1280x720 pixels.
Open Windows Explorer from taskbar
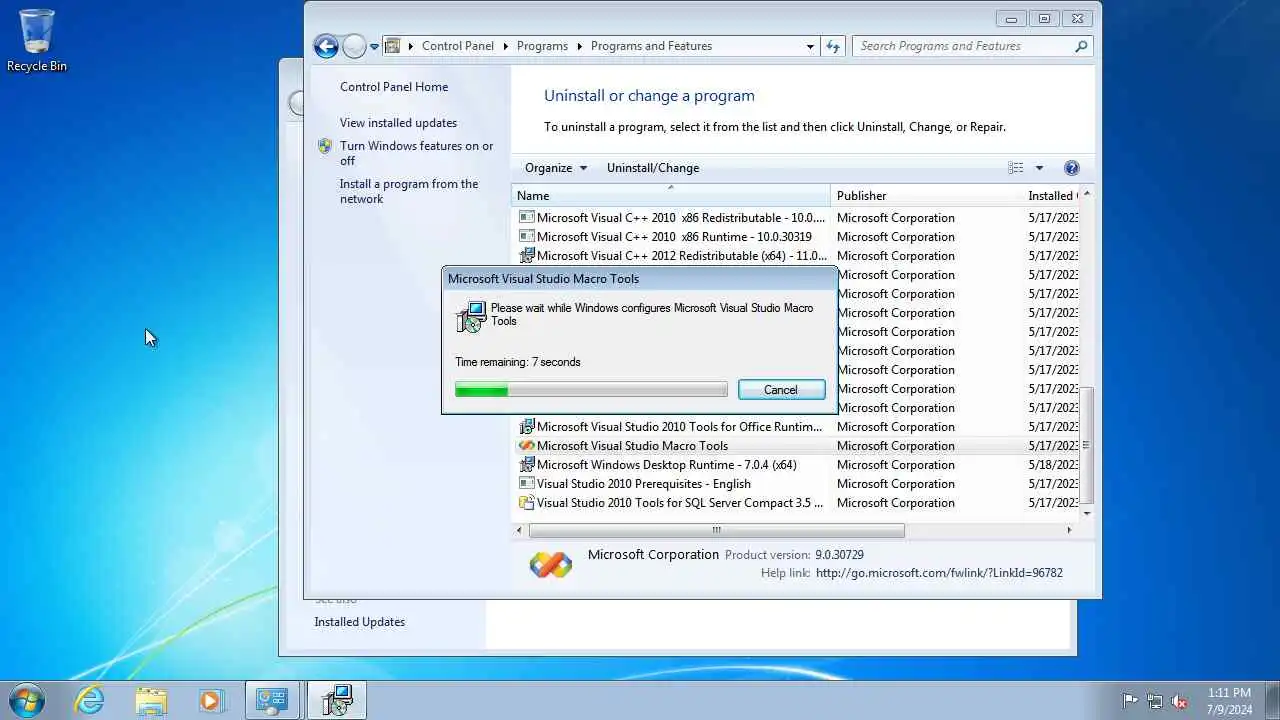point(151,700)
